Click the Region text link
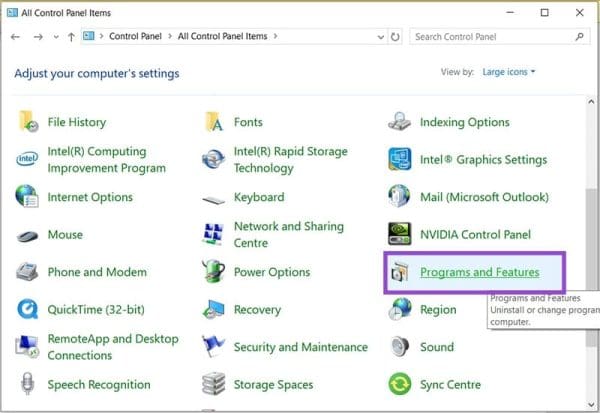The height and width of the screenshot is (413, 600). point(438,310)
